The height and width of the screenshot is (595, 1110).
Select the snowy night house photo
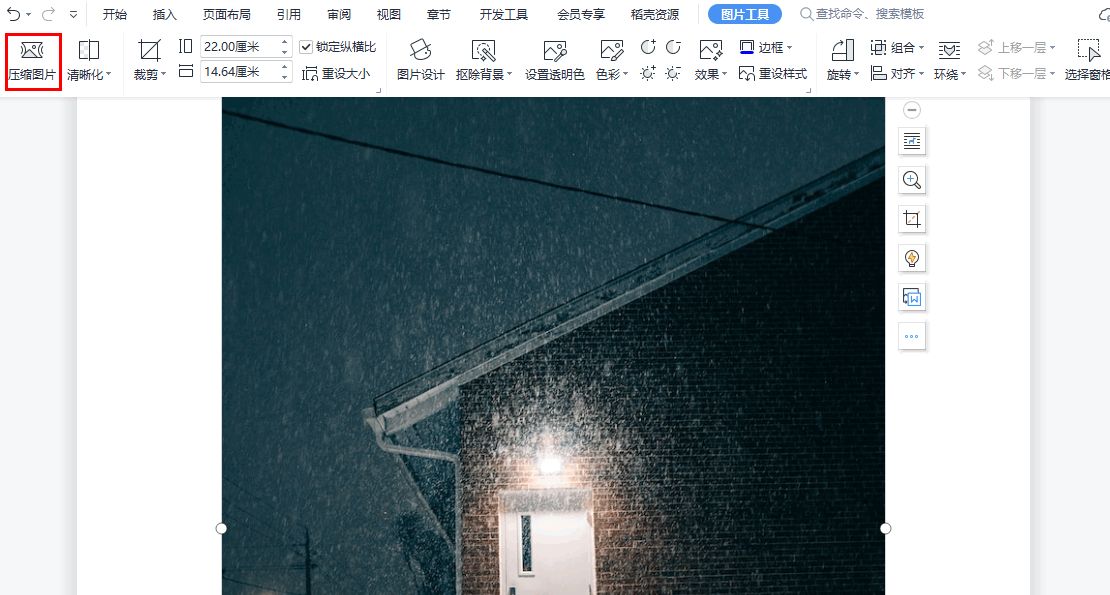click(554, 346)
